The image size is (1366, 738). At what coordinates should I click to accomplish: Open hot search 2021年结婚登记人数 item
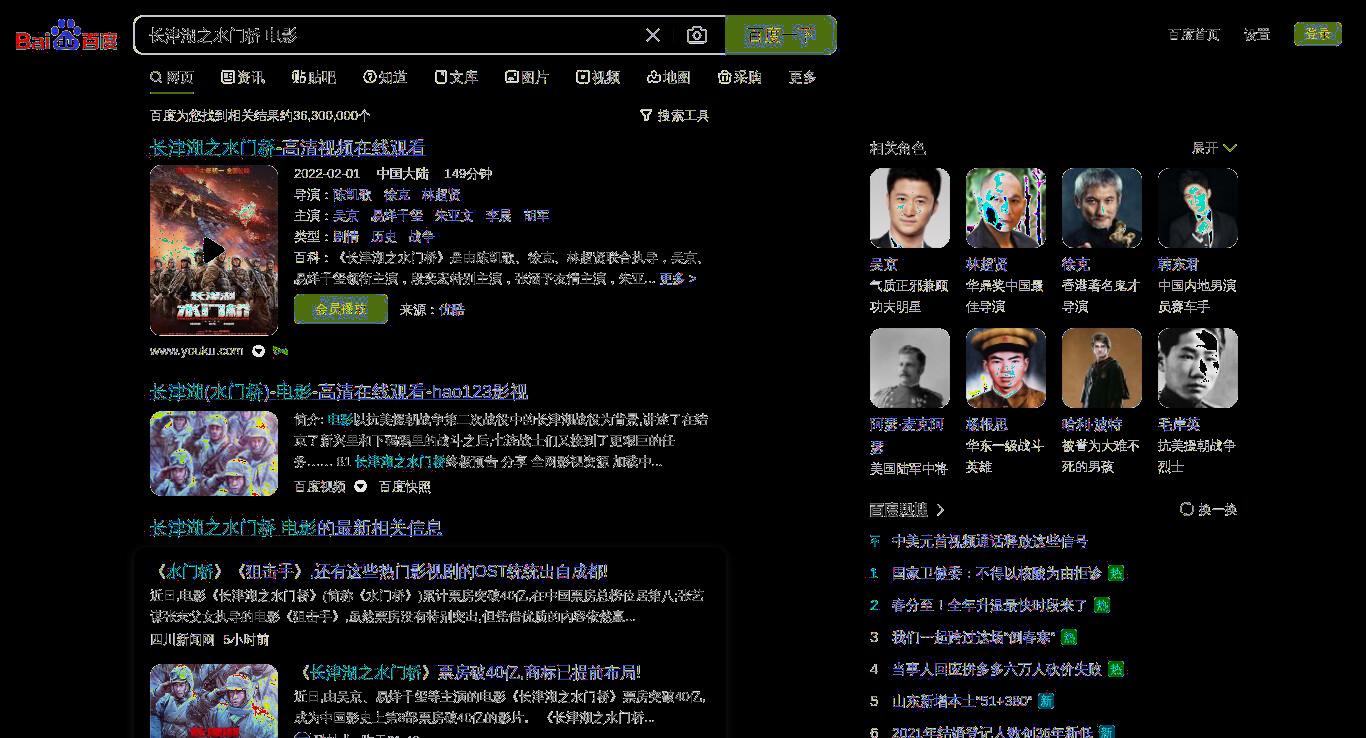[992, 732]
